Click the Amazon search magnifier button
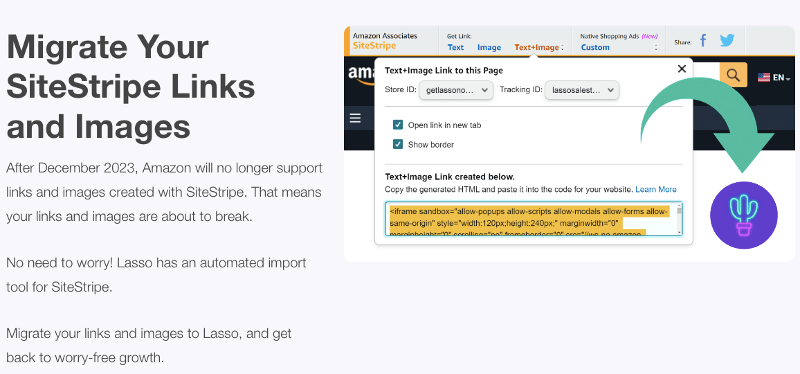The image size is (800, 374). point(733,75)
